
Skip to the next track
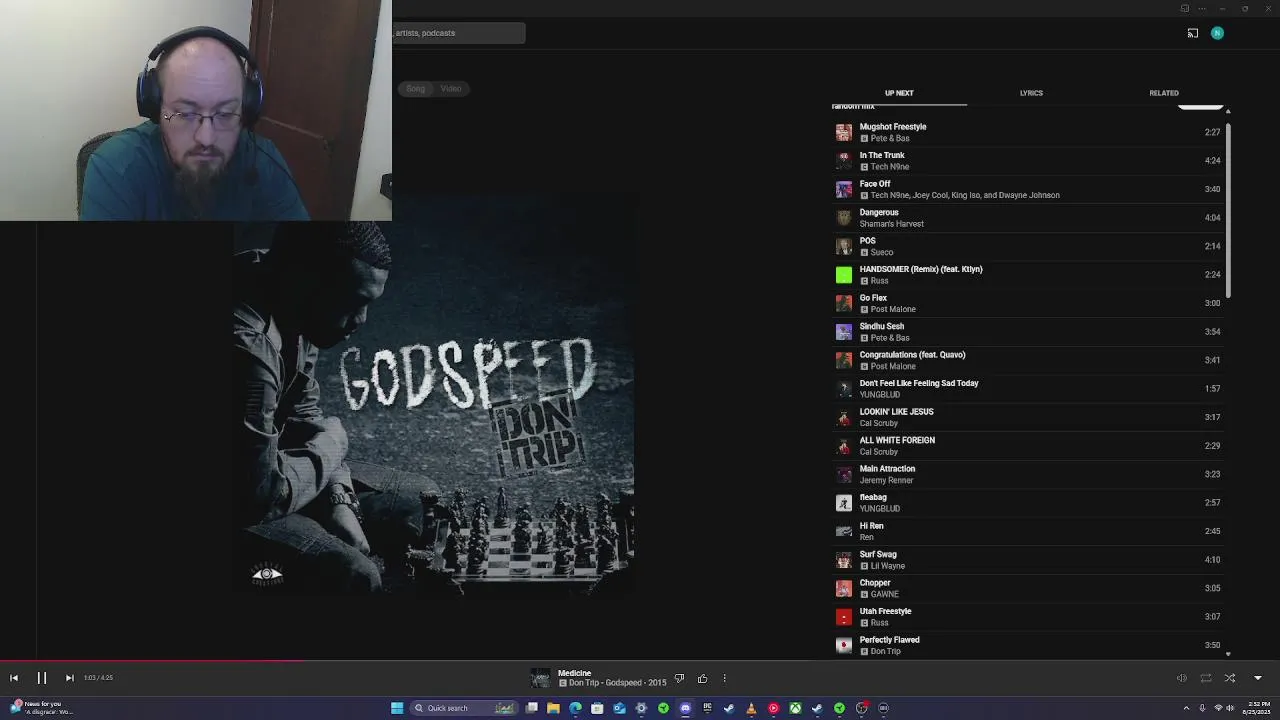[69, 678]
